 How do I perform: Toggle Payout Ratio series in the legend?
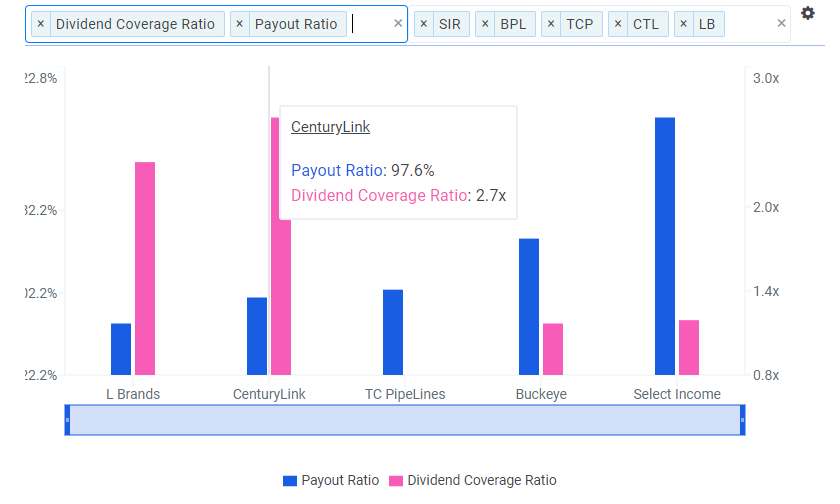pyautogui.click(x=331, y=480)
